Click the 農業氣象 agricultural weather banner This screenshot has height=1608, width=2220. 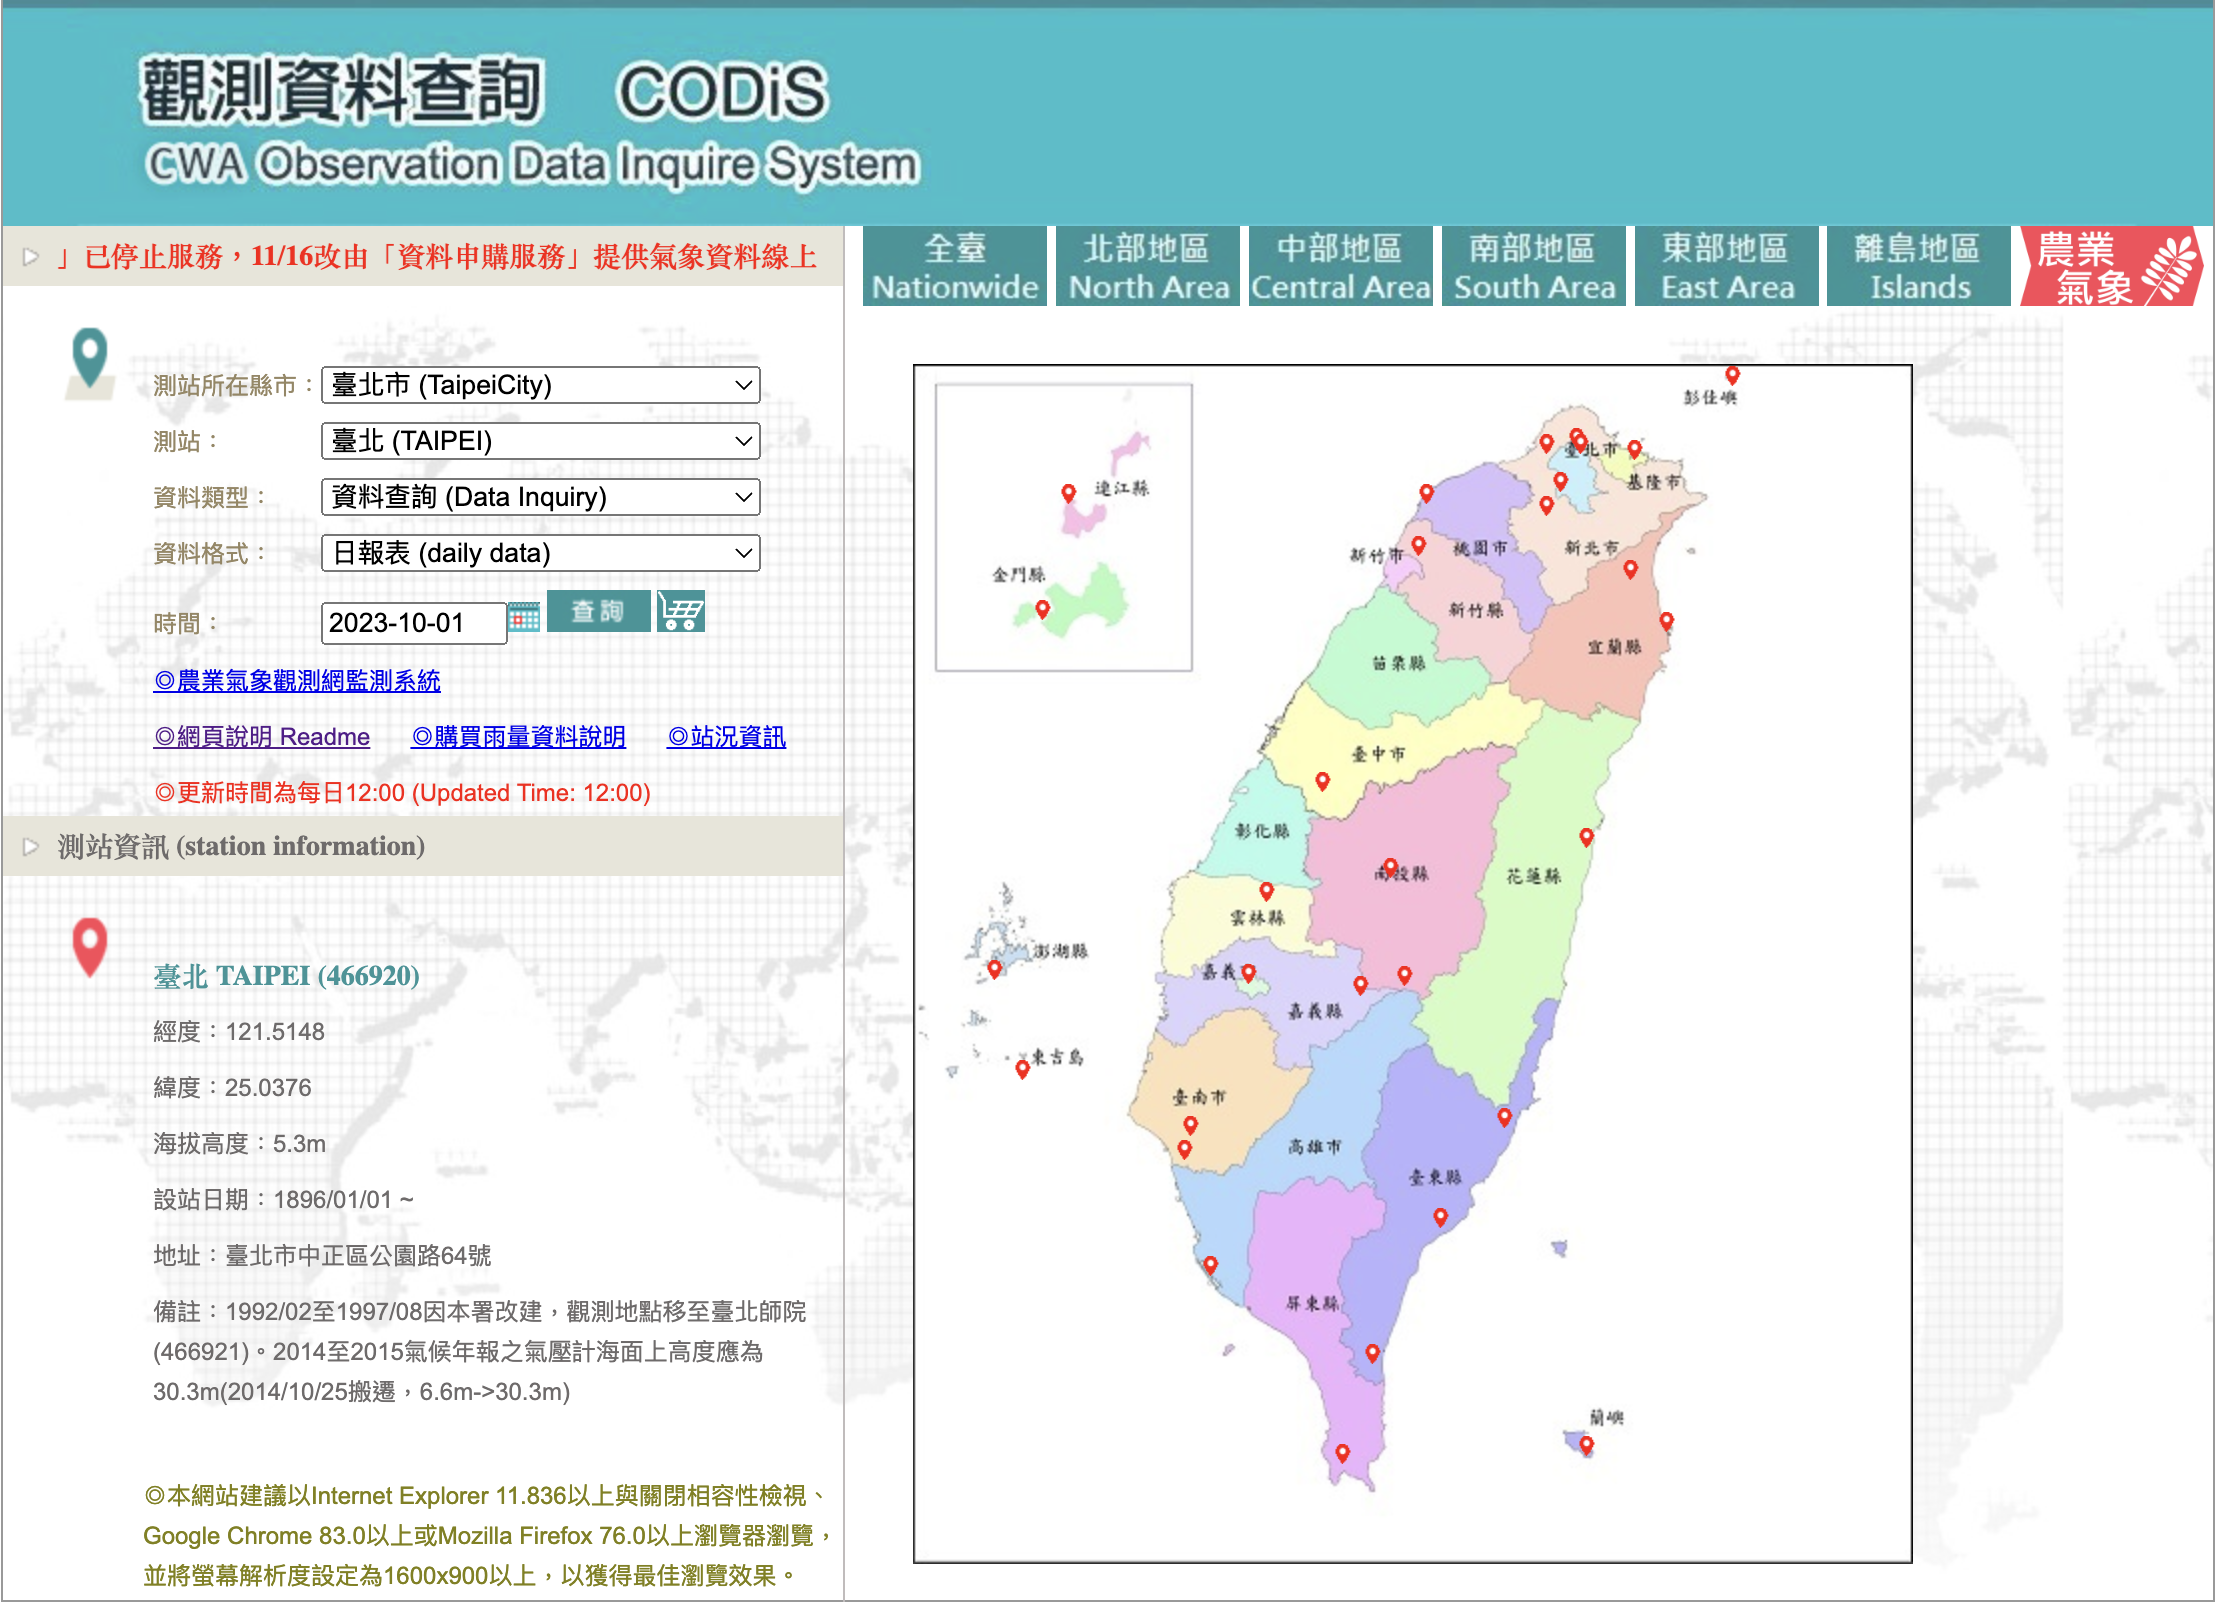pyautogui.click(x=2113, y=267)
